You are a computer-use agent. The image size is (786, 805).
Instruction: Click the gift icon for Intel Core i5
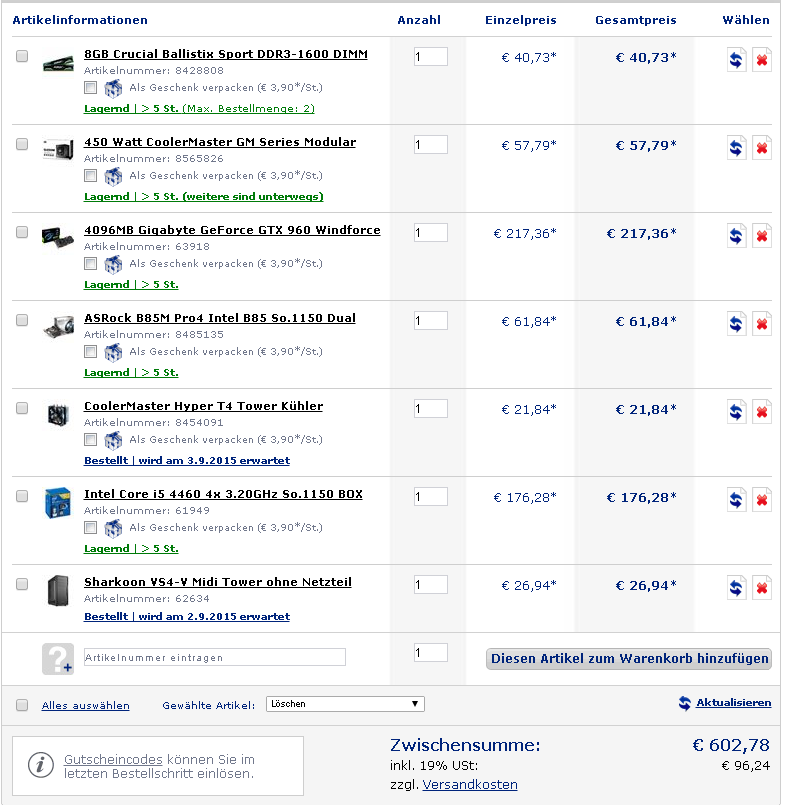point(113,528)
